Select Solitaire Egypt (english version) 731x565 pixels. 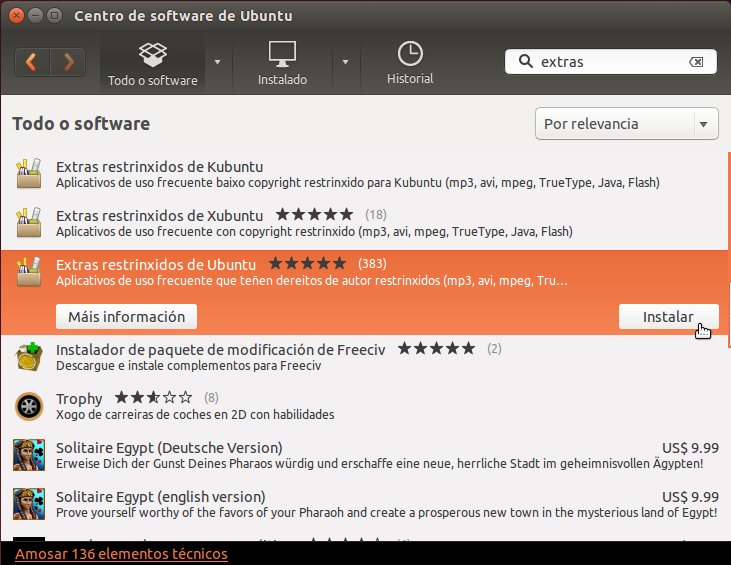(x=364, y=504)
